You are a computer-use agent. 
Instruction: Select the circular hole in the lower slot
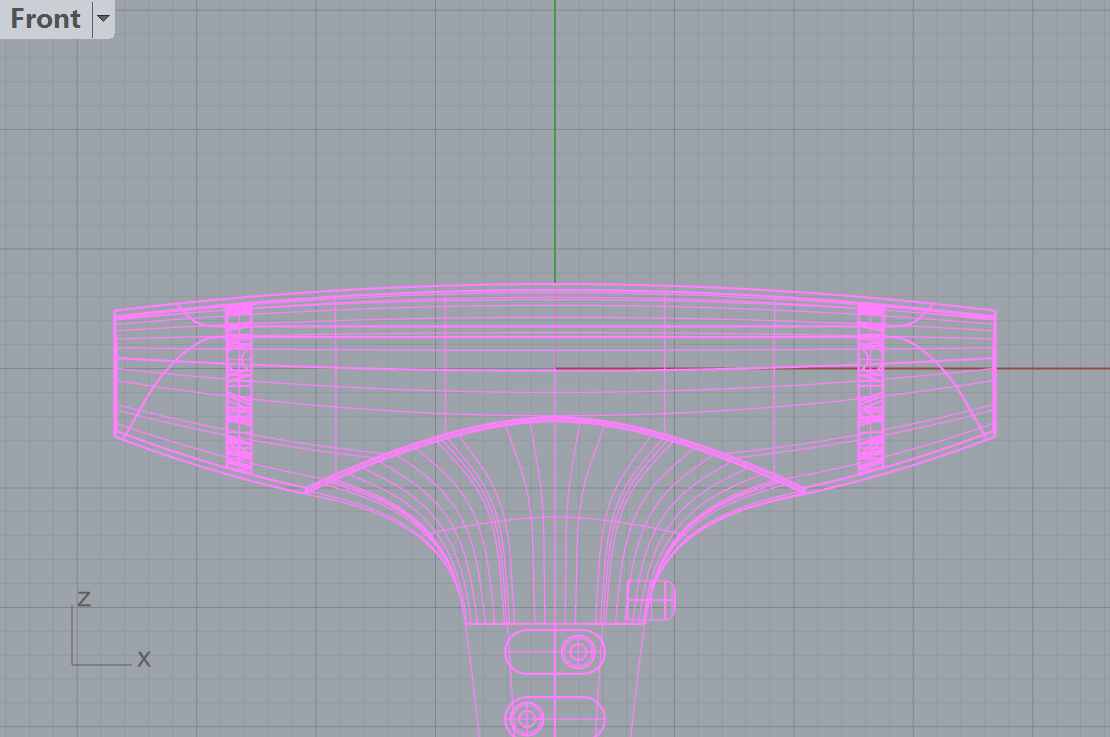pos(527,716)
